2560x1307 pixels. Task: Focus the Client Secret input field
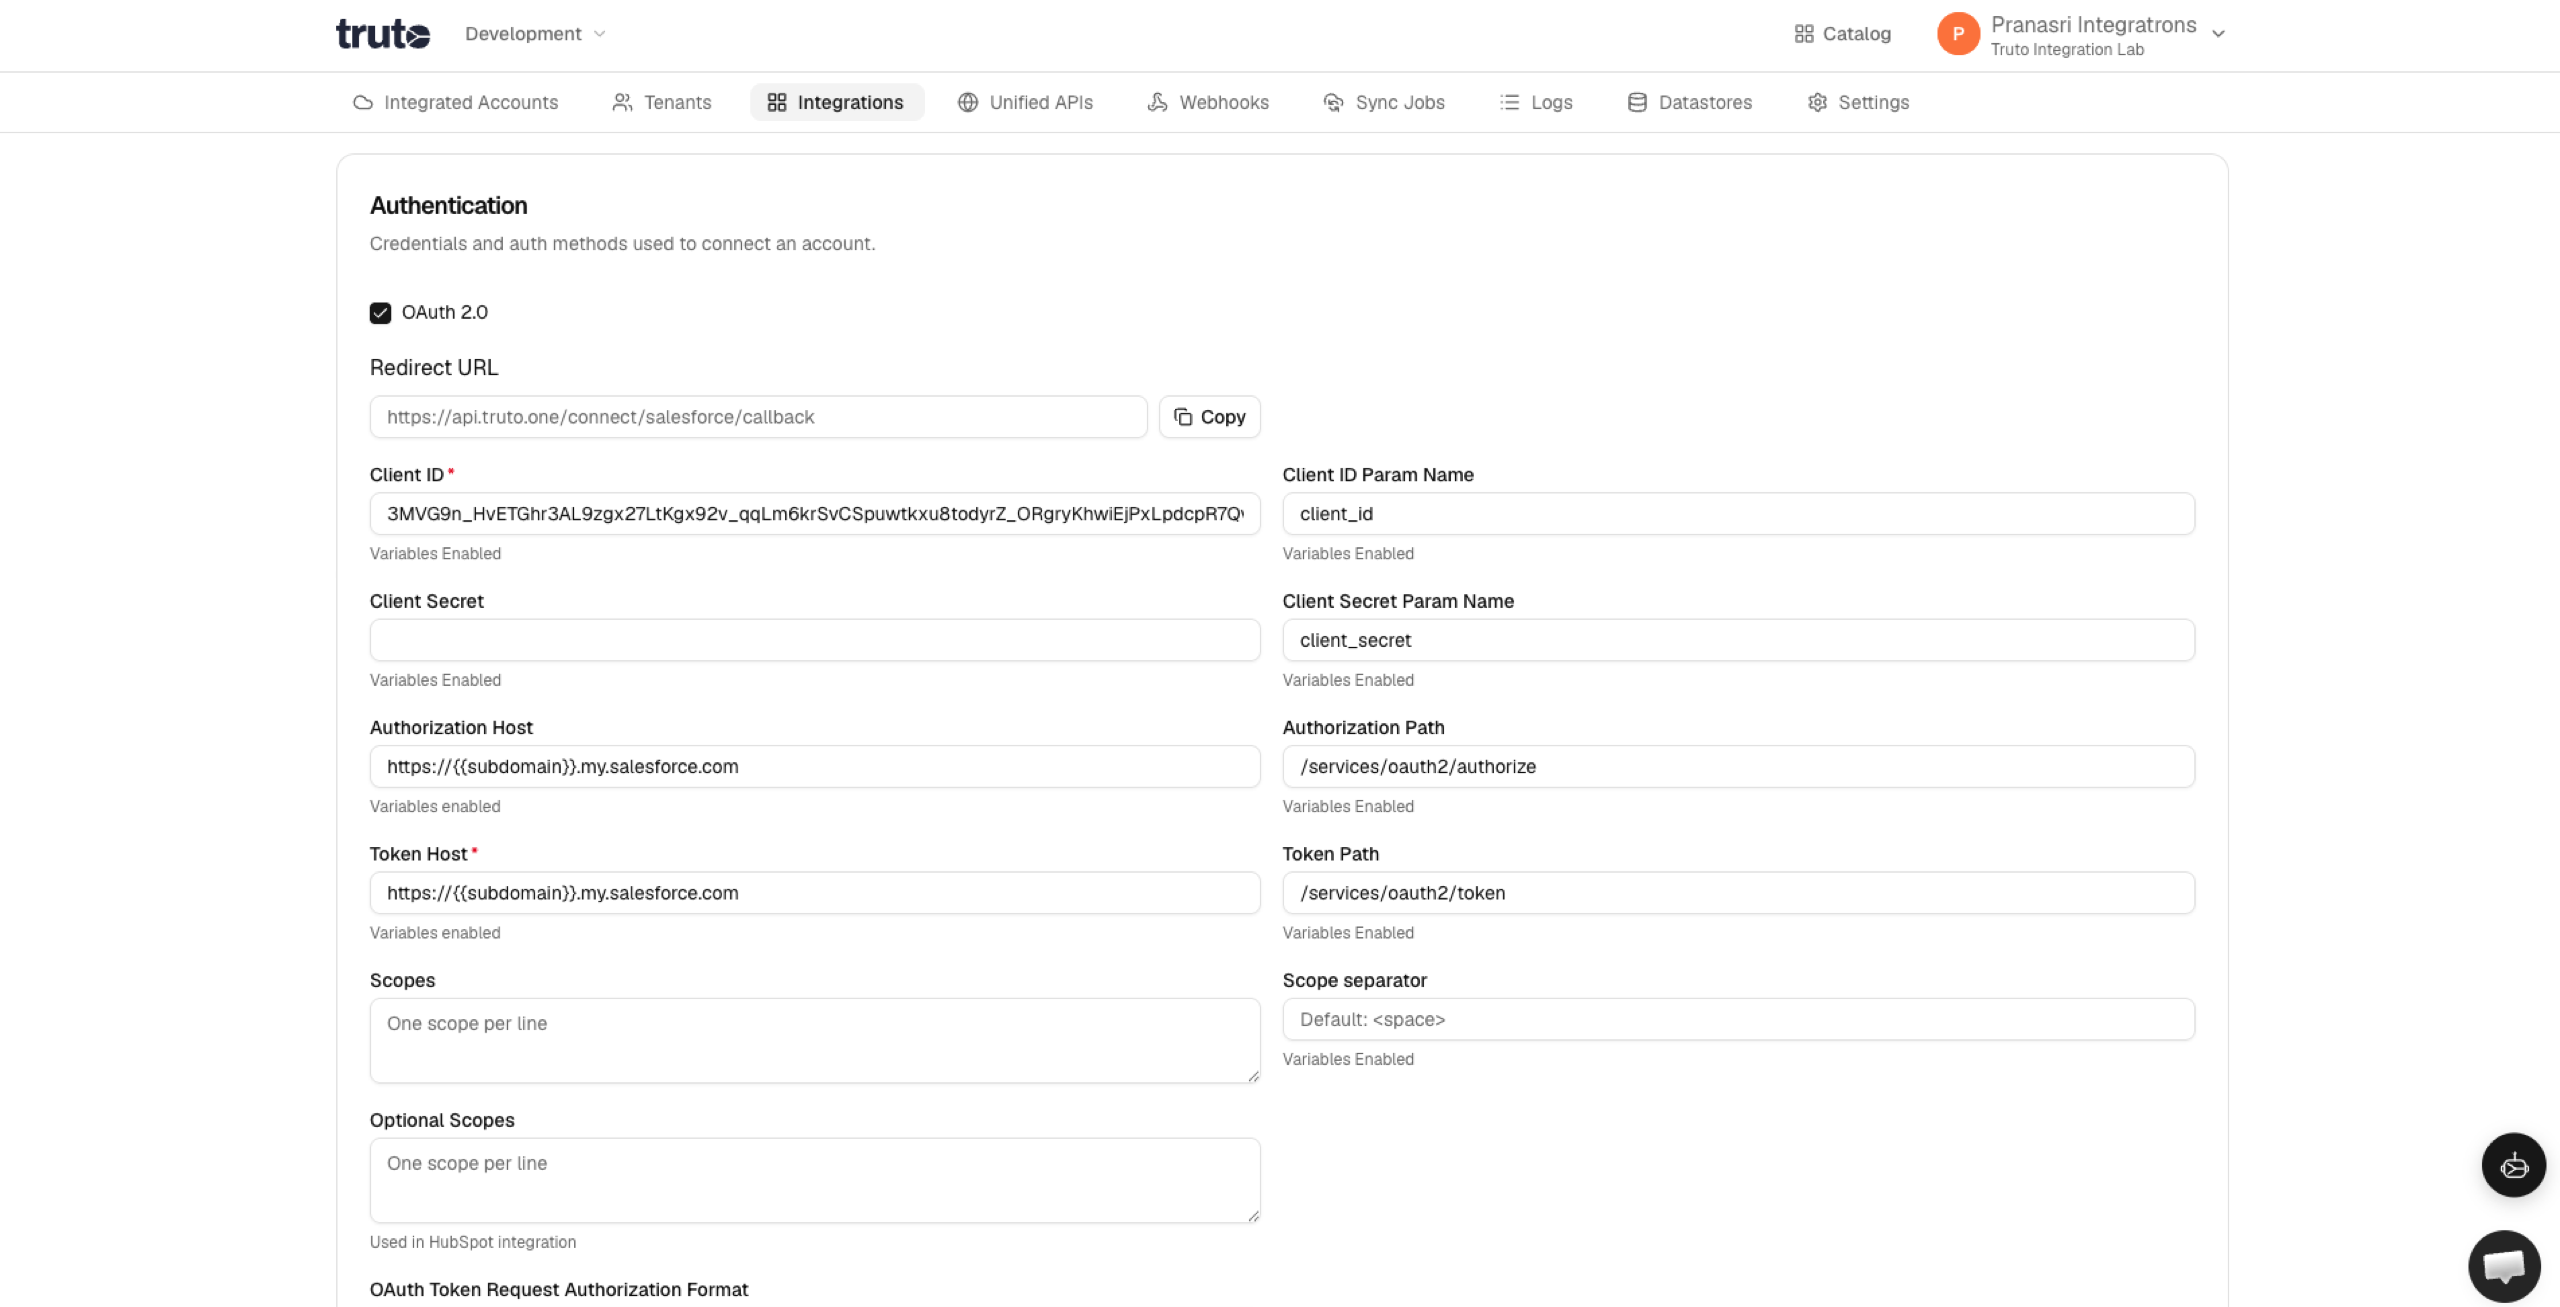815,640
